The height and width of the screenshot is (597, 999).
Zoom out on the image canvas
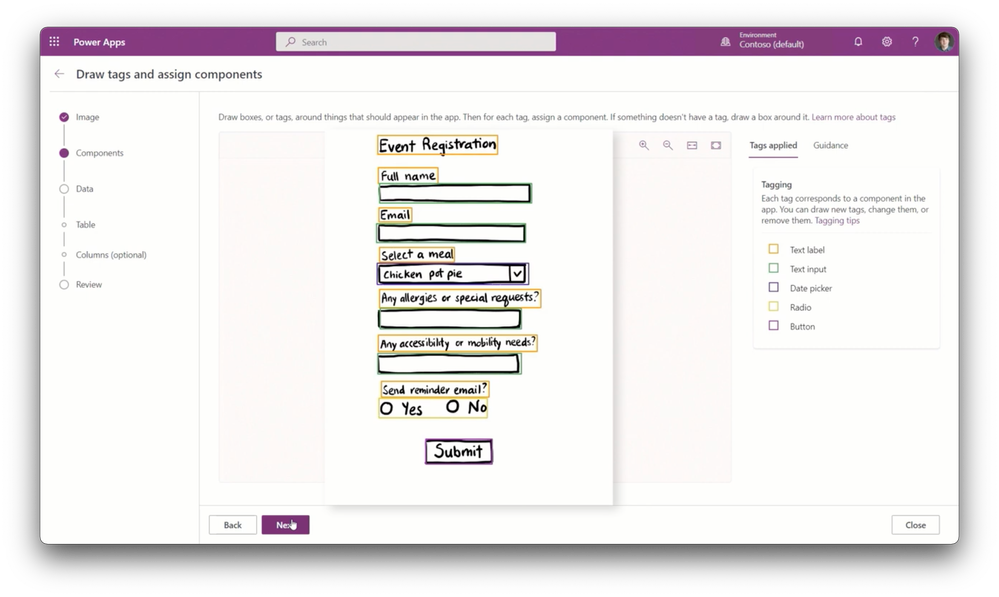(x=668, y=145)
